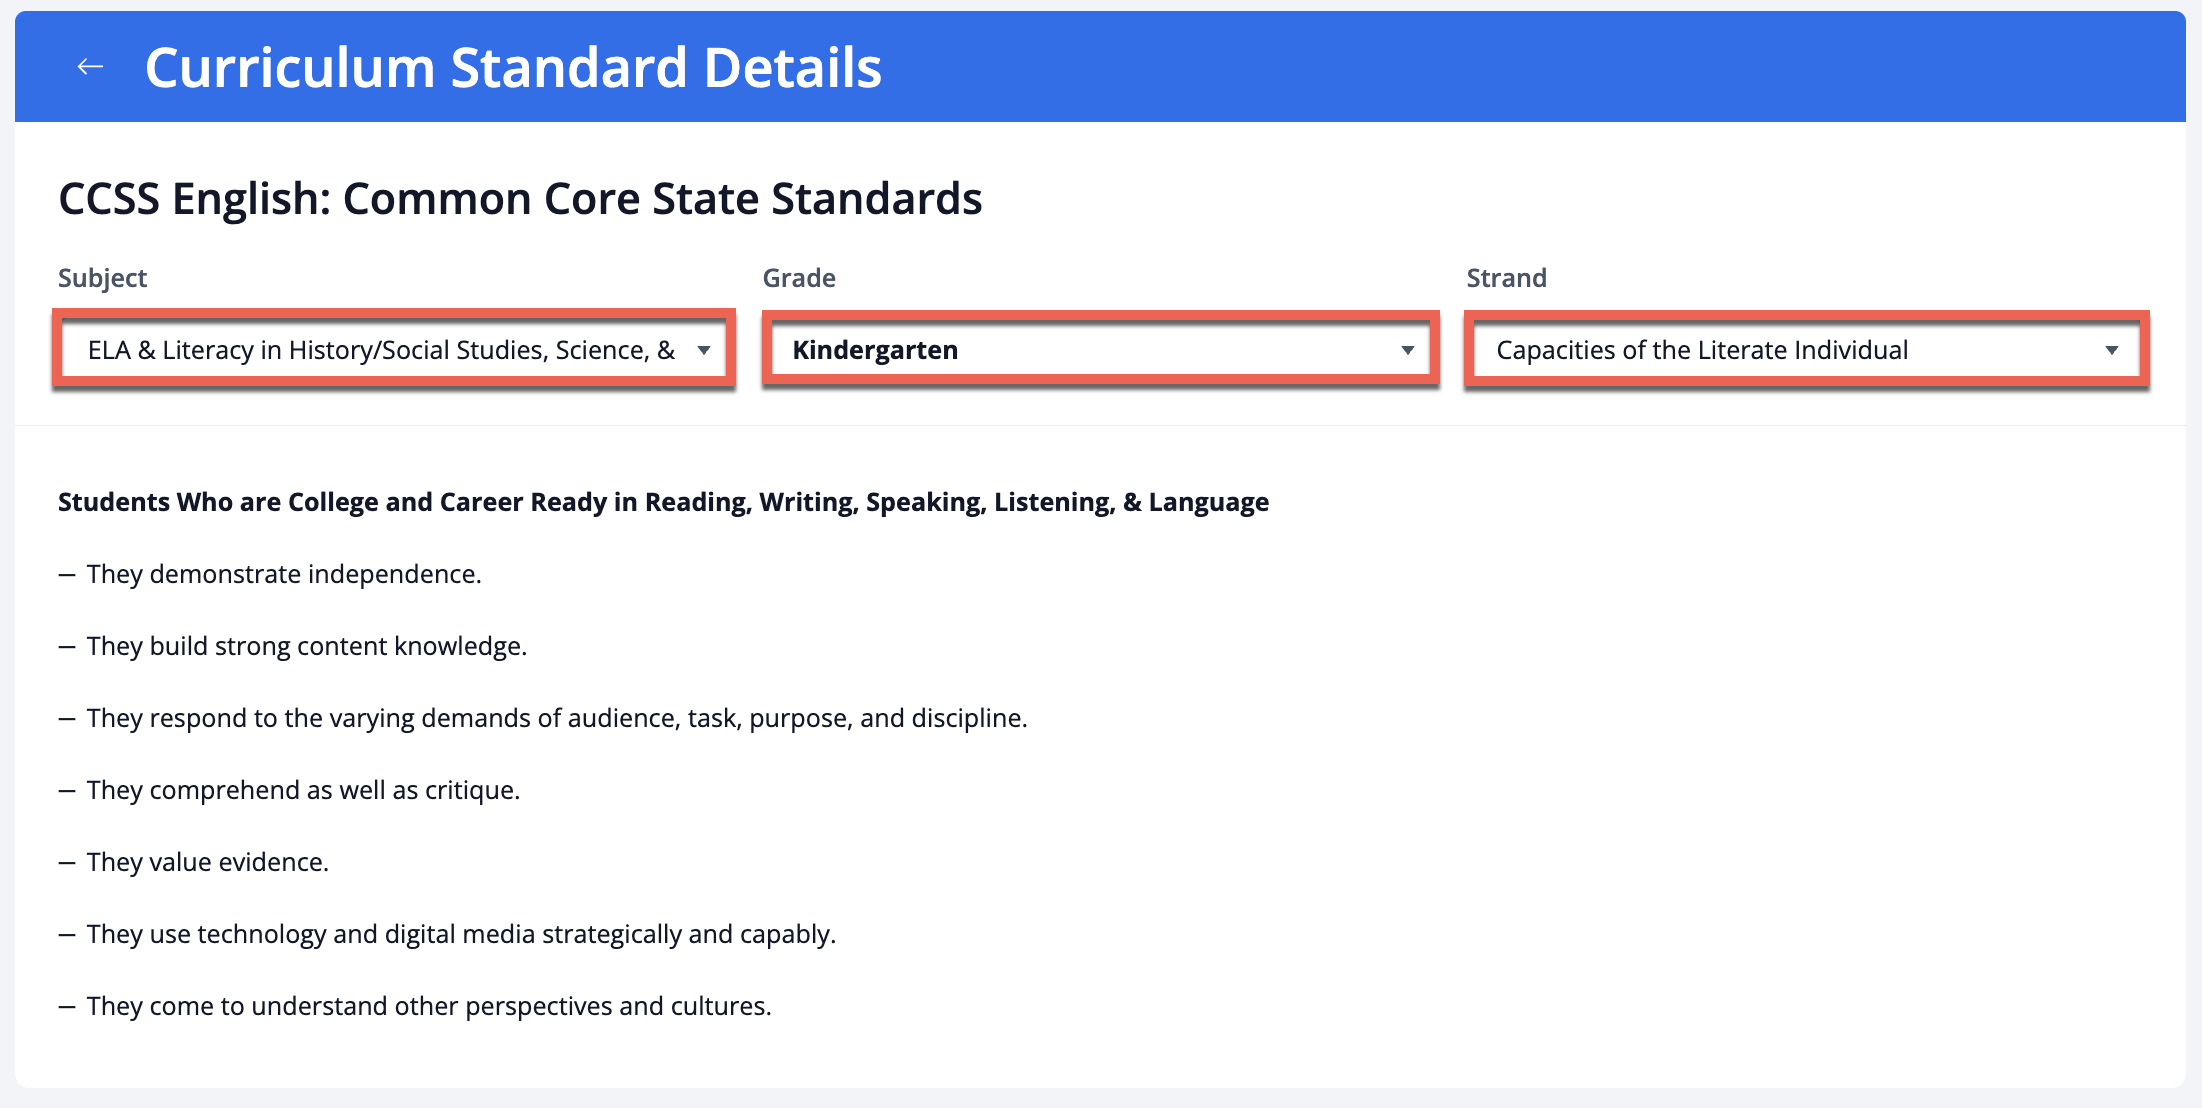Click the Strand field label
The width and height of the screenshot is (2202, 1108).
pos(1506,278)
